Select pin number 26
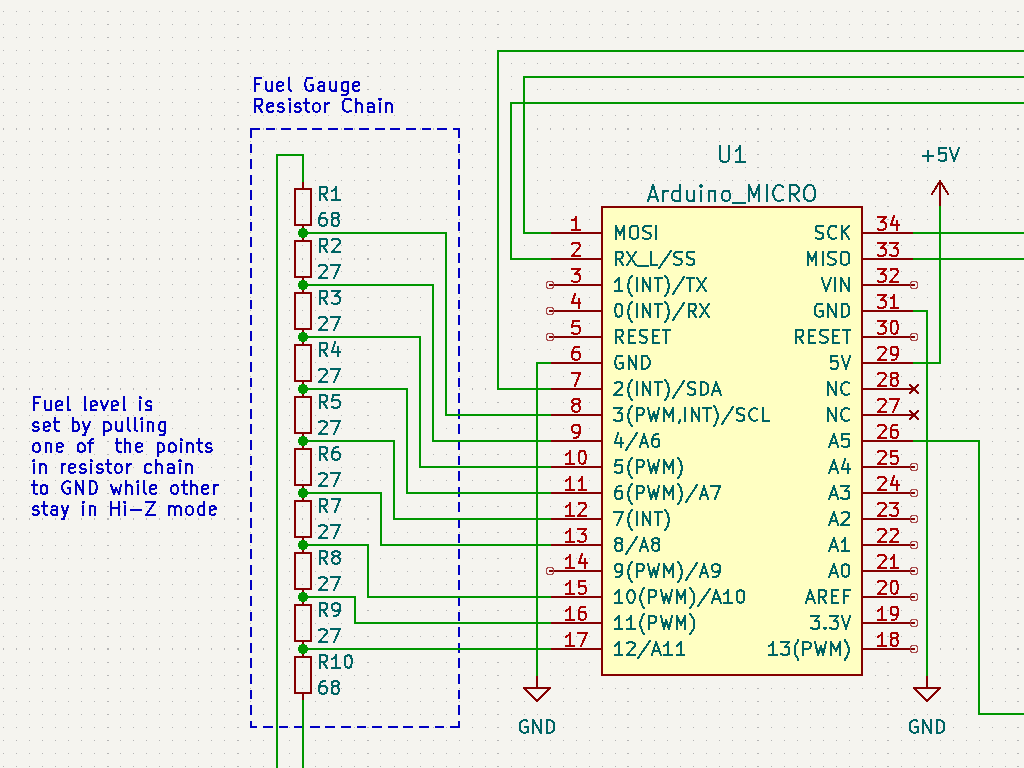Screen dimensions: 1024x768 [888, 432]
